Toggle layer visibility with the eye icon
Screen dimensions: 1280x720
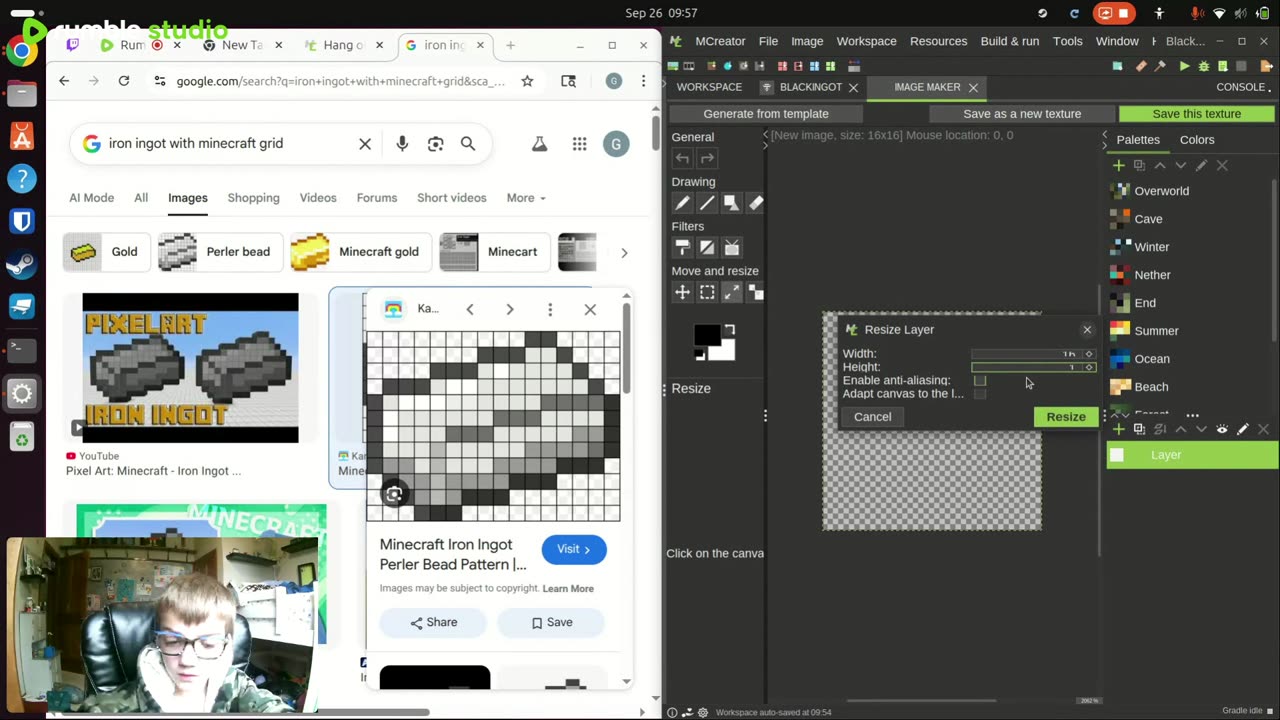(x=1222, y=429)
